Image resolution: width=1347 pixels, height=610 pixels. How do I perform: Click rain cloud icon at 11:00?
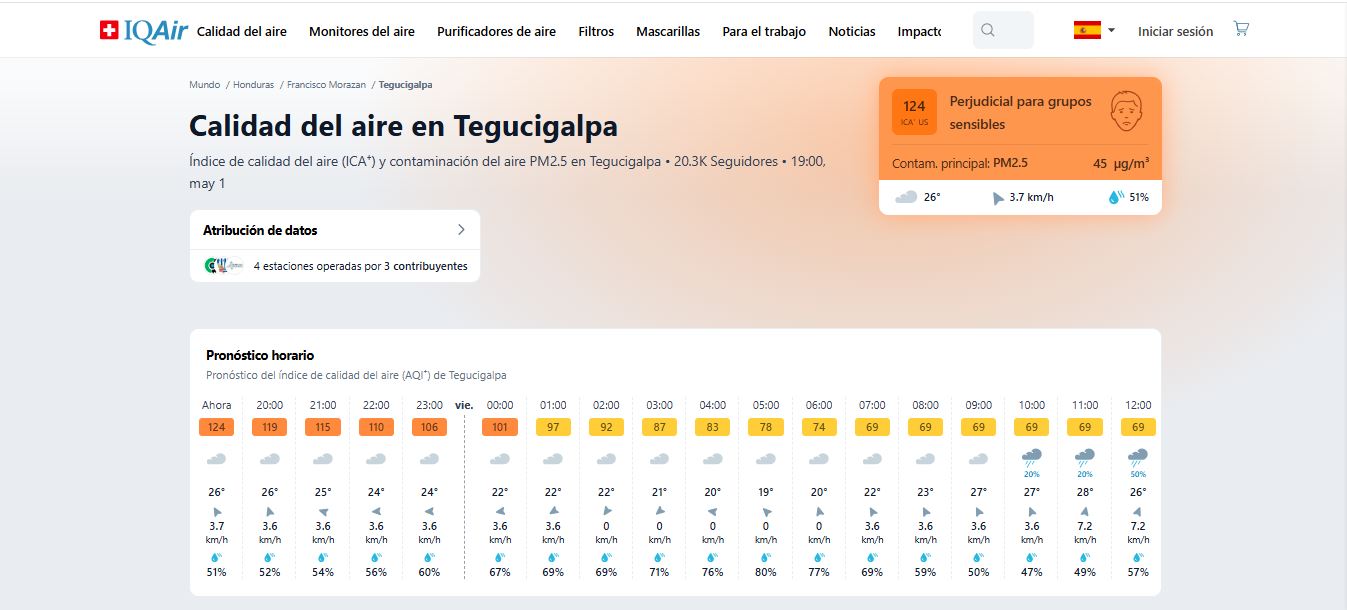pyautogui.click(x=1084, y=459)
